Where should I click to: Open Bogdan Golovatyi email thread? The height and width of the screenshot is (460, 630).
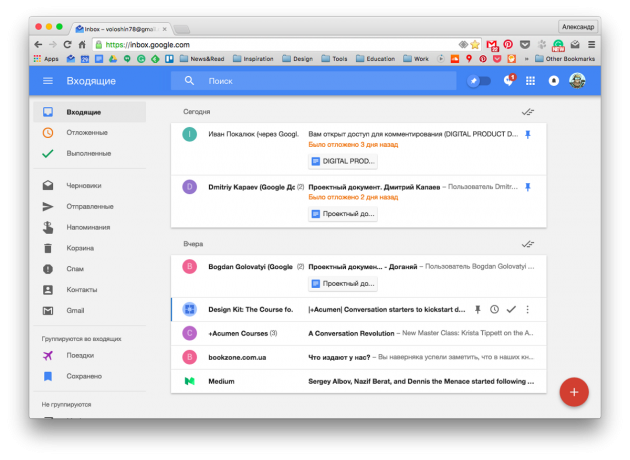358,276
